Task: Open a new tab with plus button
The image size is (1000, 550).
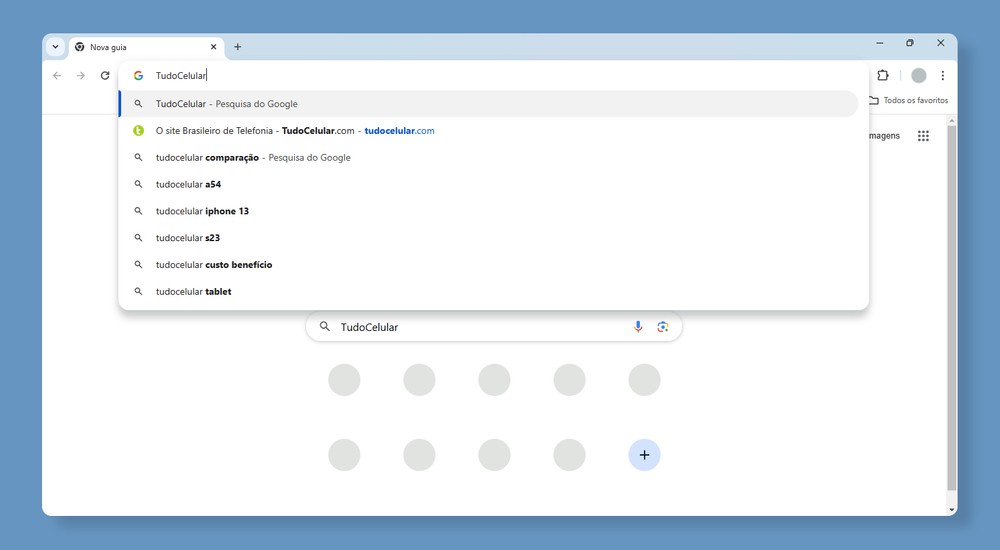Action: click(x=237, y=47)
